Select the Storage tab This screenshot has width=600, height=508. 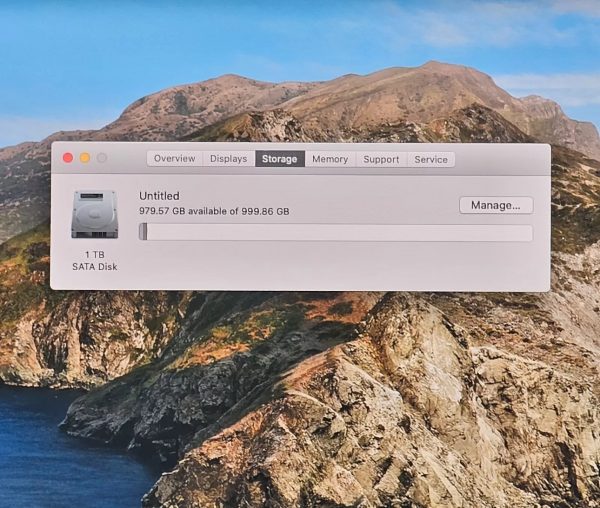point(280,159)
